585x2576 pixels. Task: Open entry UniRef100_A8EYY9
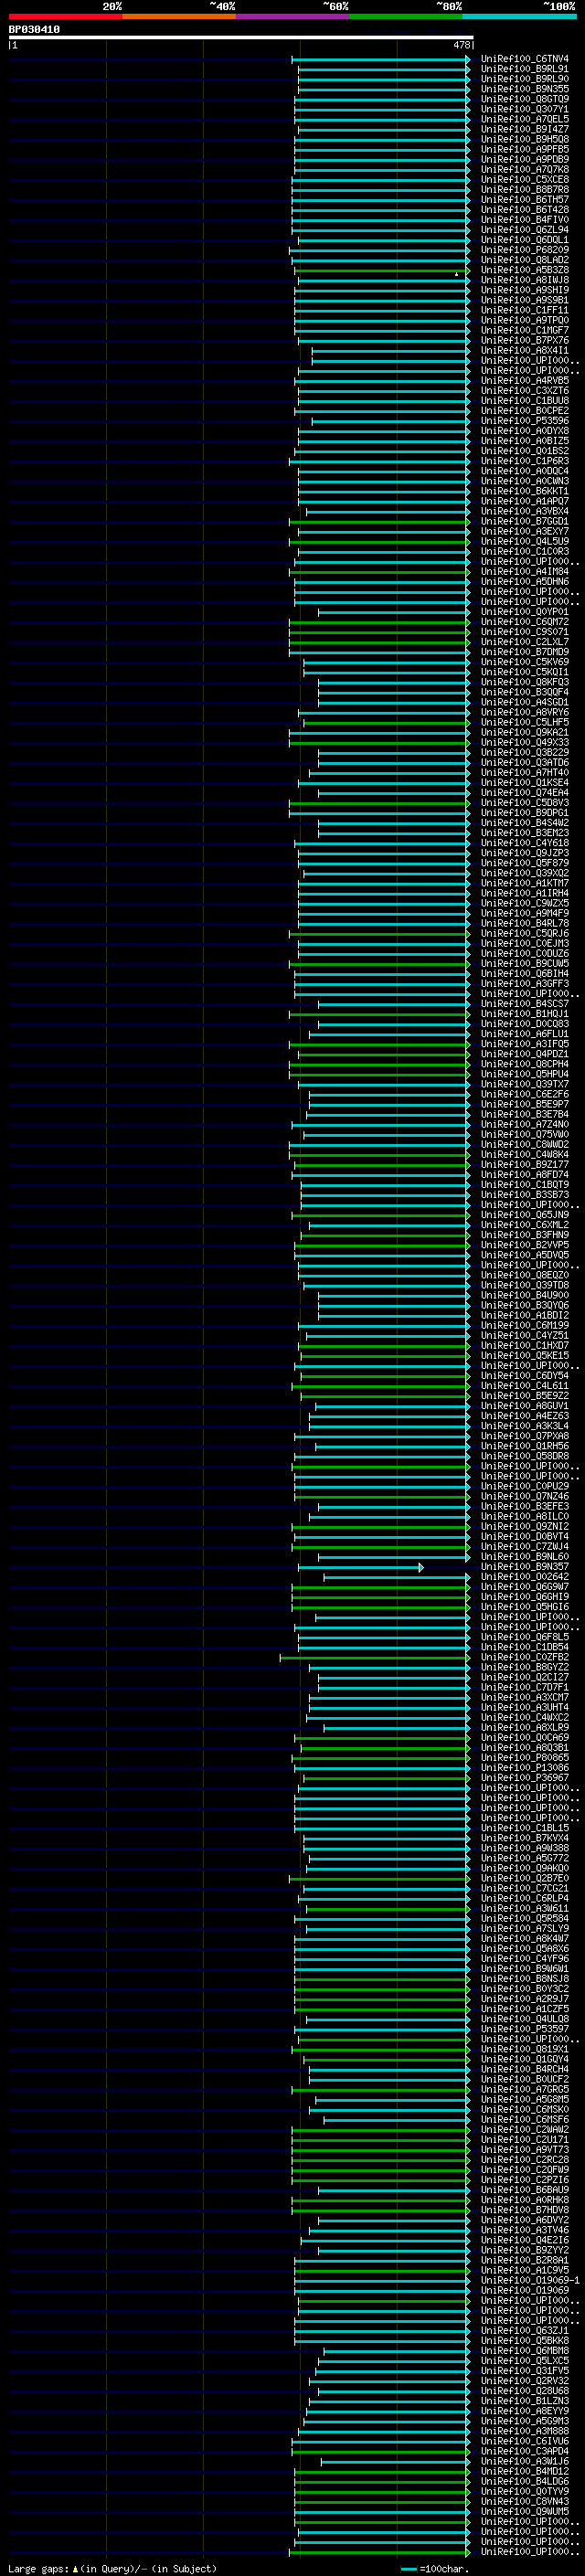click(x=525, y=2411)
